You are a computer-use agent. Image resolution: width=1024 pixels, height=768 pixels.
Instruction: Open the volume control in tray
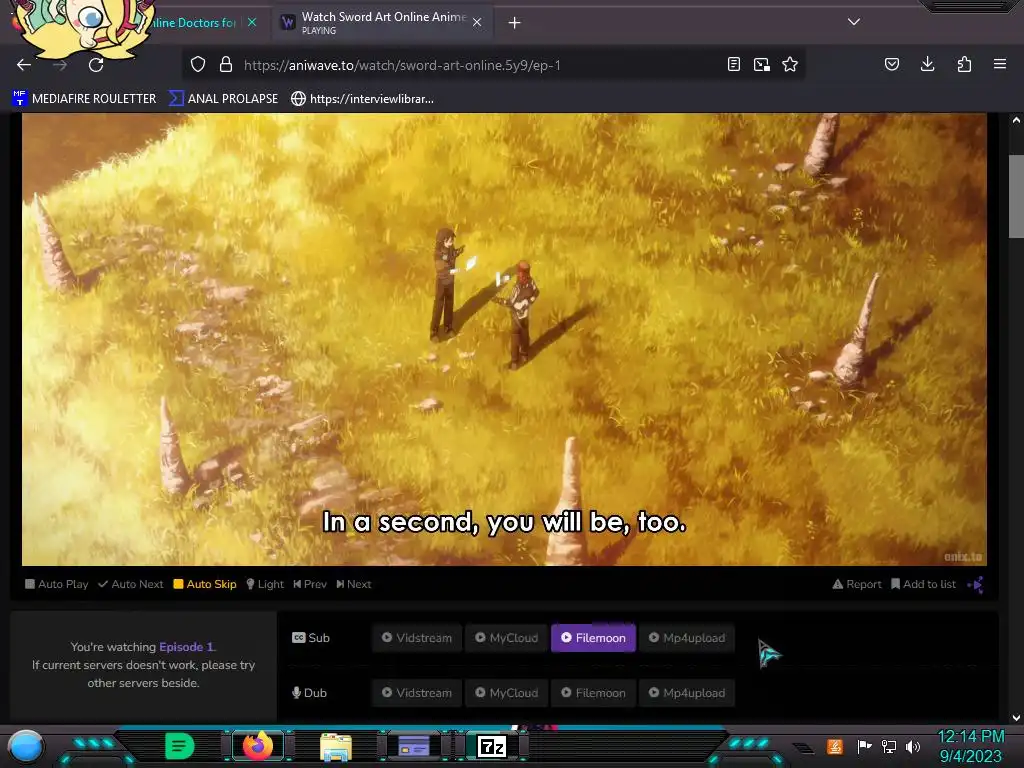tap(913, 746)
